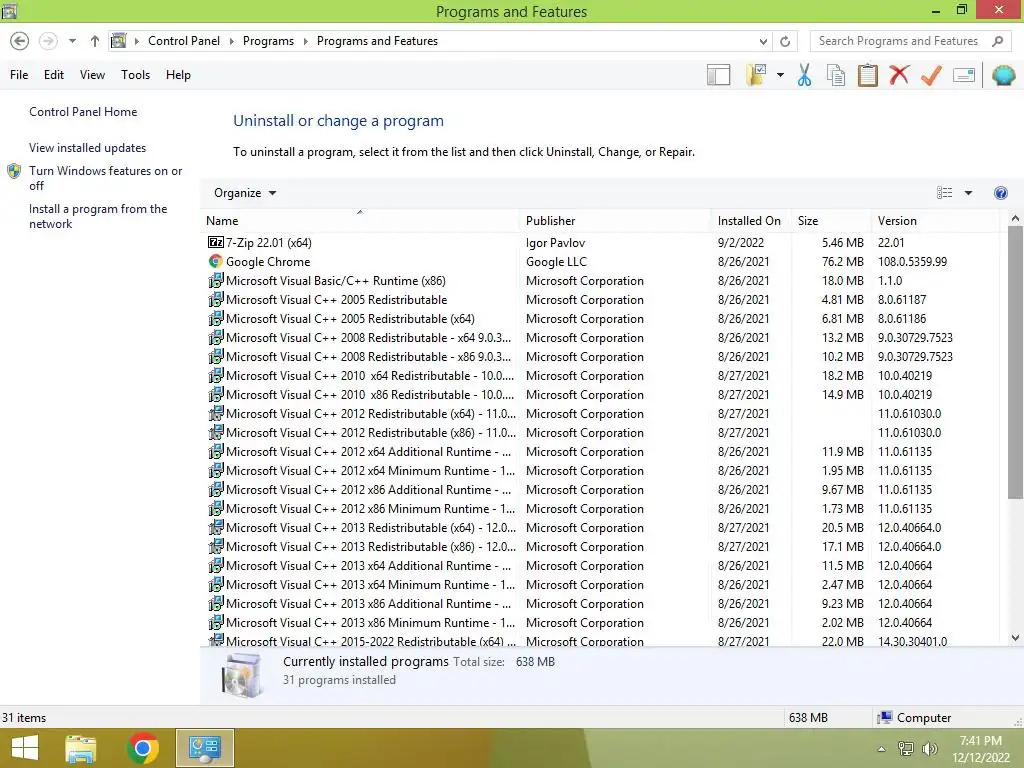
Task: Open the recent locations dropdown arrow
Action: (72, 41)
